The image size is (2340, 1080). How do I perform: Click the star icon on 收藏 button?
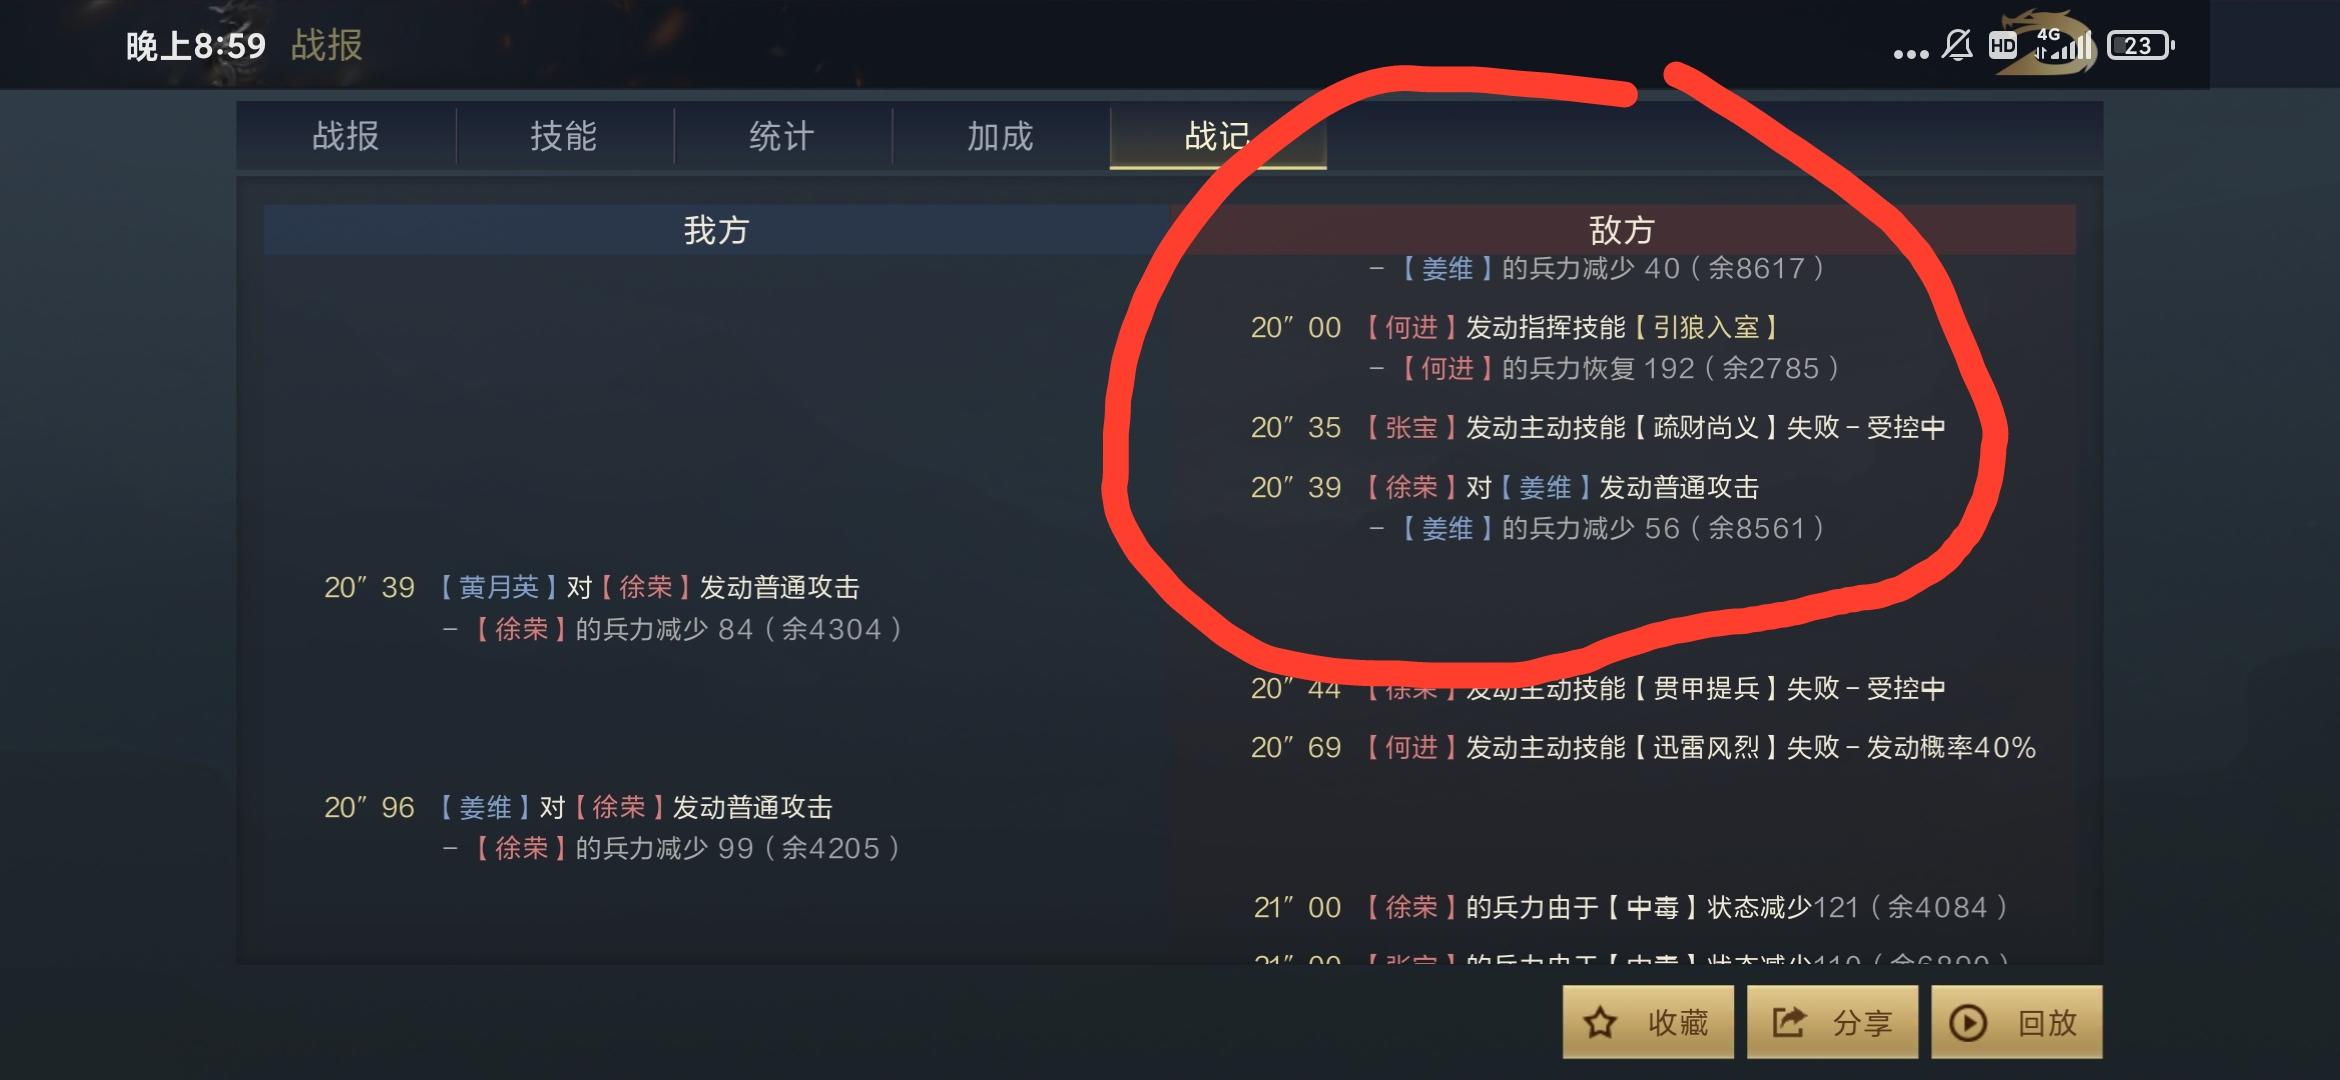pyautogui.click(x=1600, y=1023)
